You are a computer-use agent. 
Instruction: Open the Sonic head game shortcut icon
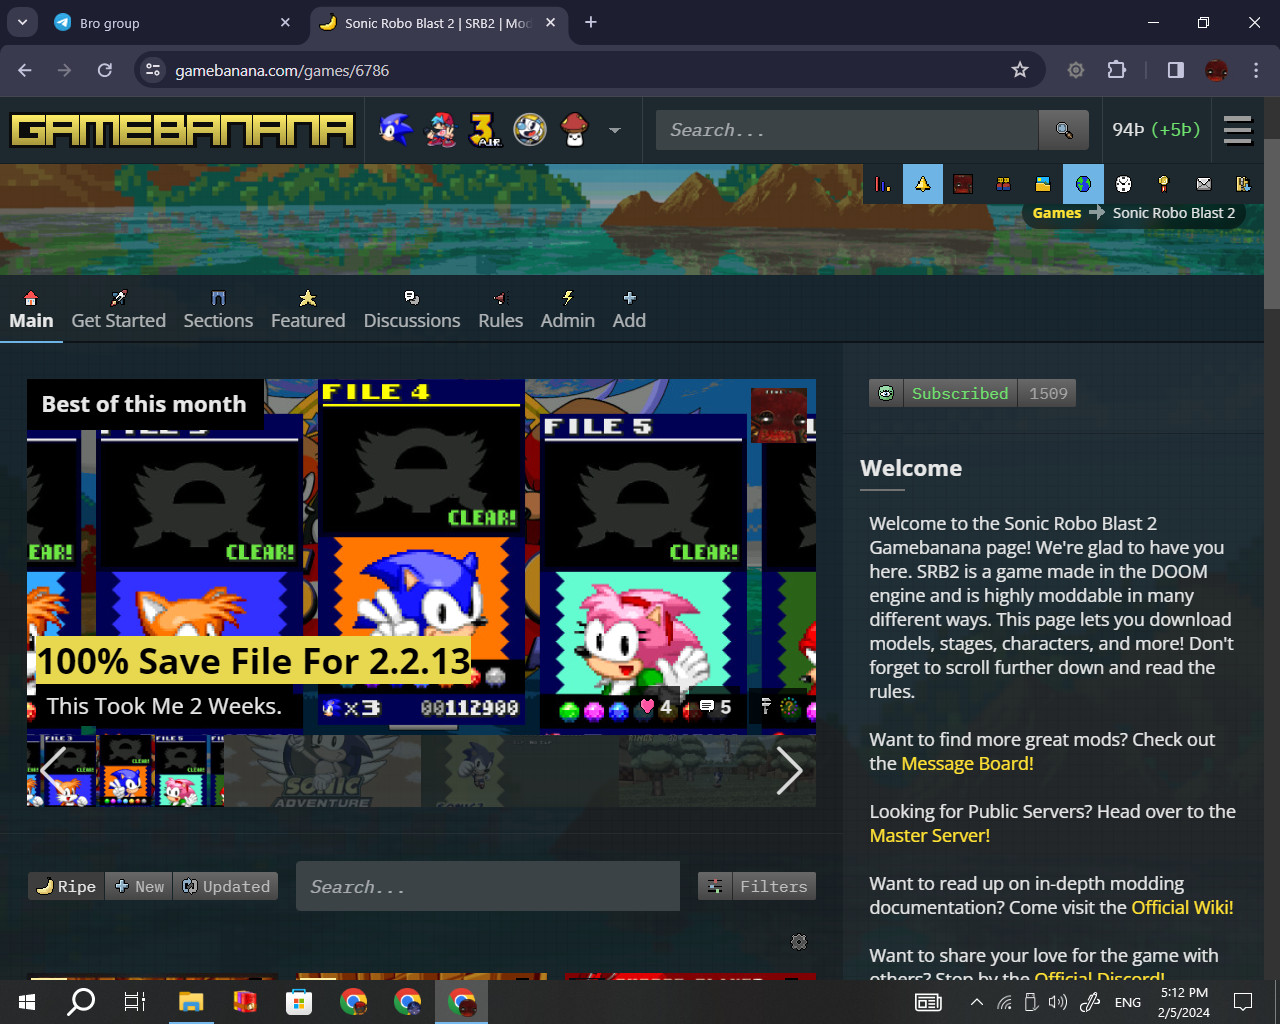(x=395, y=130)
